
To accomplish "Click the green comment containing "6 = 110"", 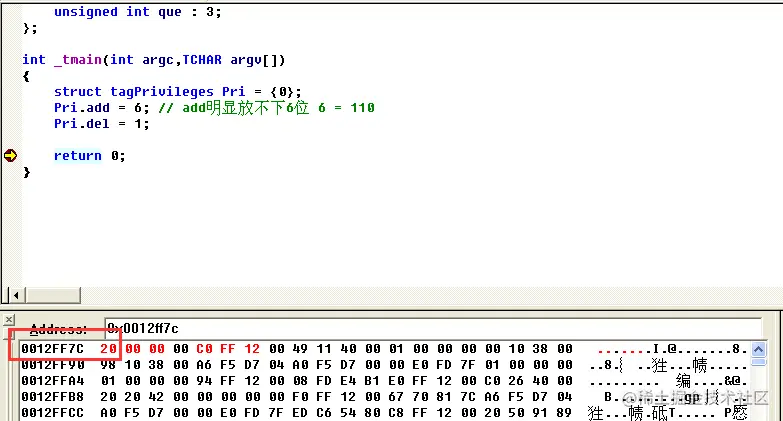I will pos(267,108).
